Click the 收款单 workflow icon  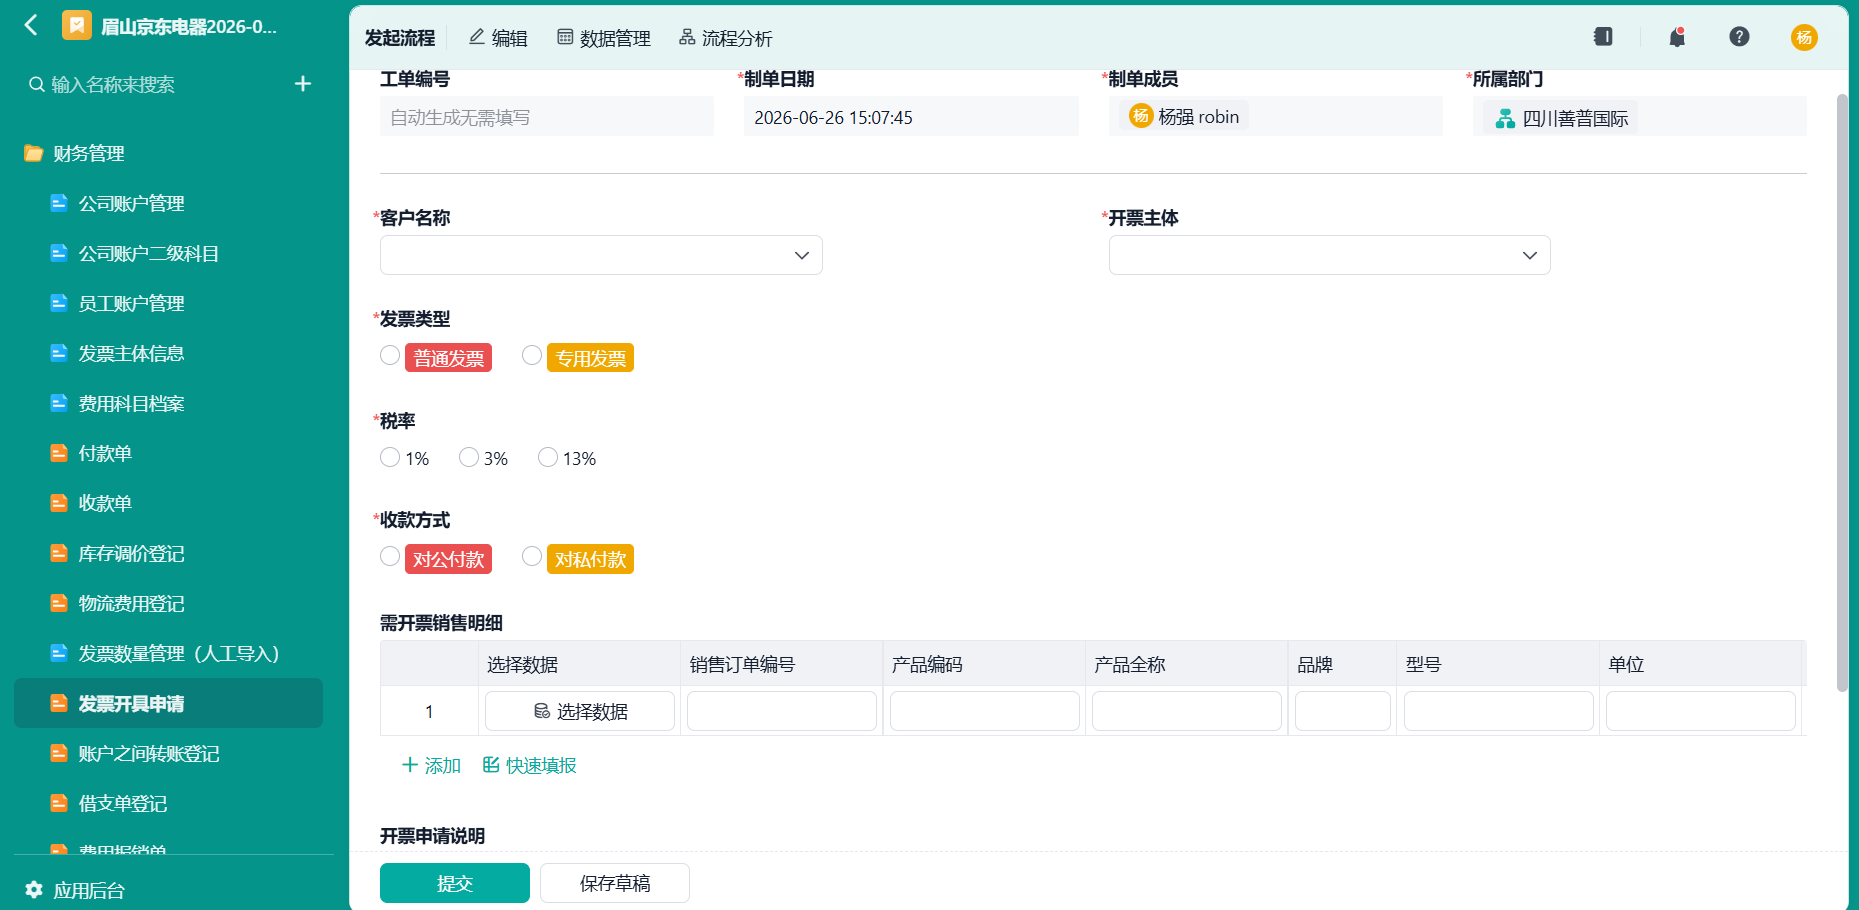(59, 503)
